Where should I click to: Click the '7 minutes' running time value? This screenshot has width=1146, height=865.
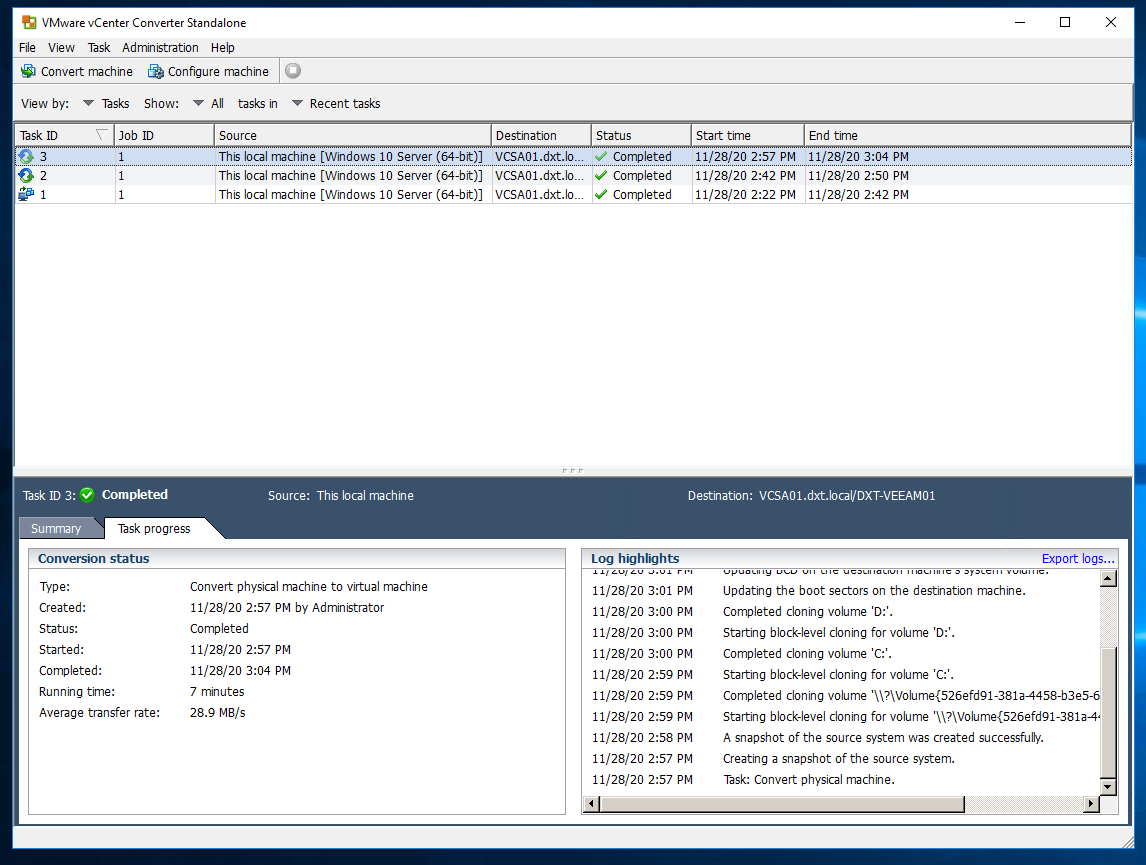coord(217,691)
